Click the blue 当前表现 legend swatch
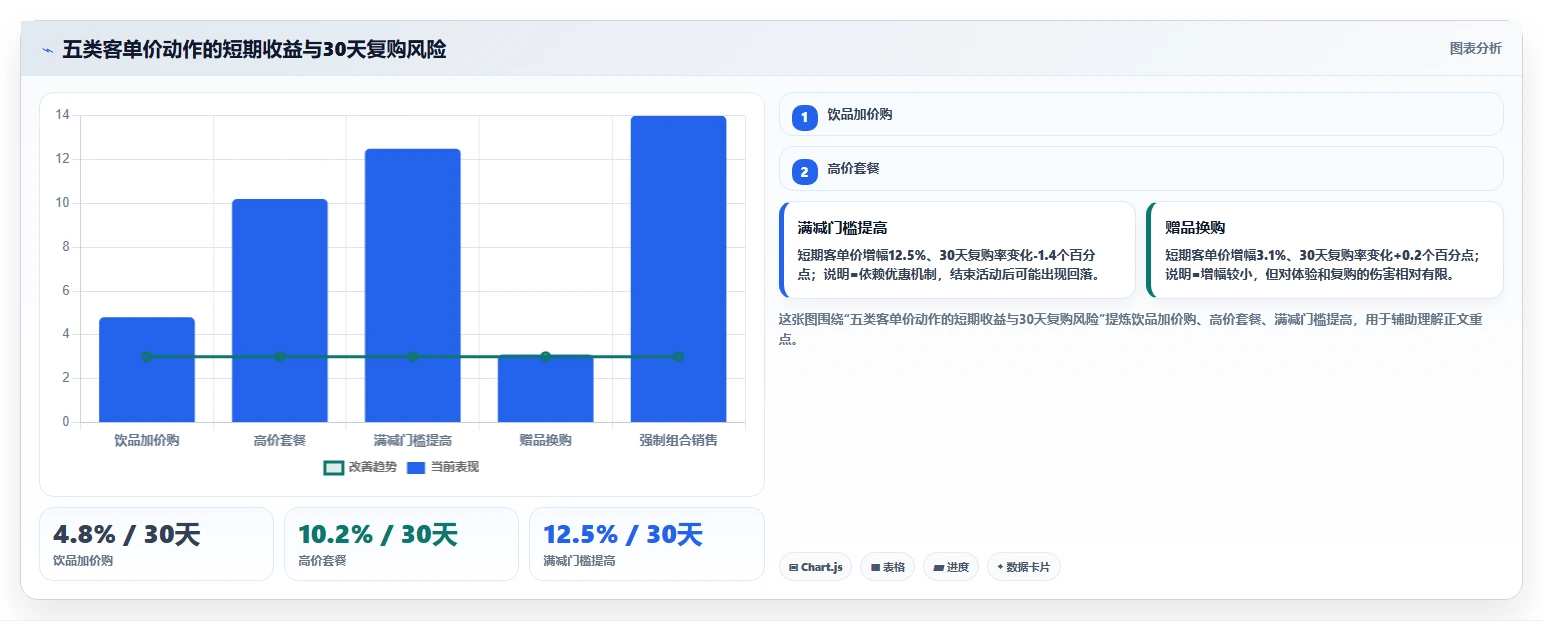The image size is (1543, 621). click(417, 468)
